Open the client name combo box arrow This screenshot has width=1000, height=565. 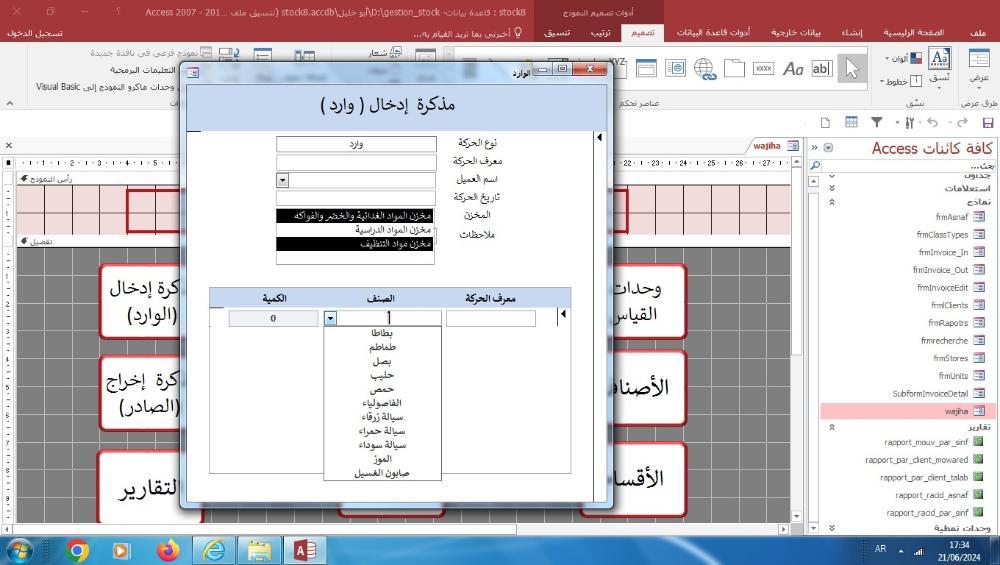tap(283, 180)
